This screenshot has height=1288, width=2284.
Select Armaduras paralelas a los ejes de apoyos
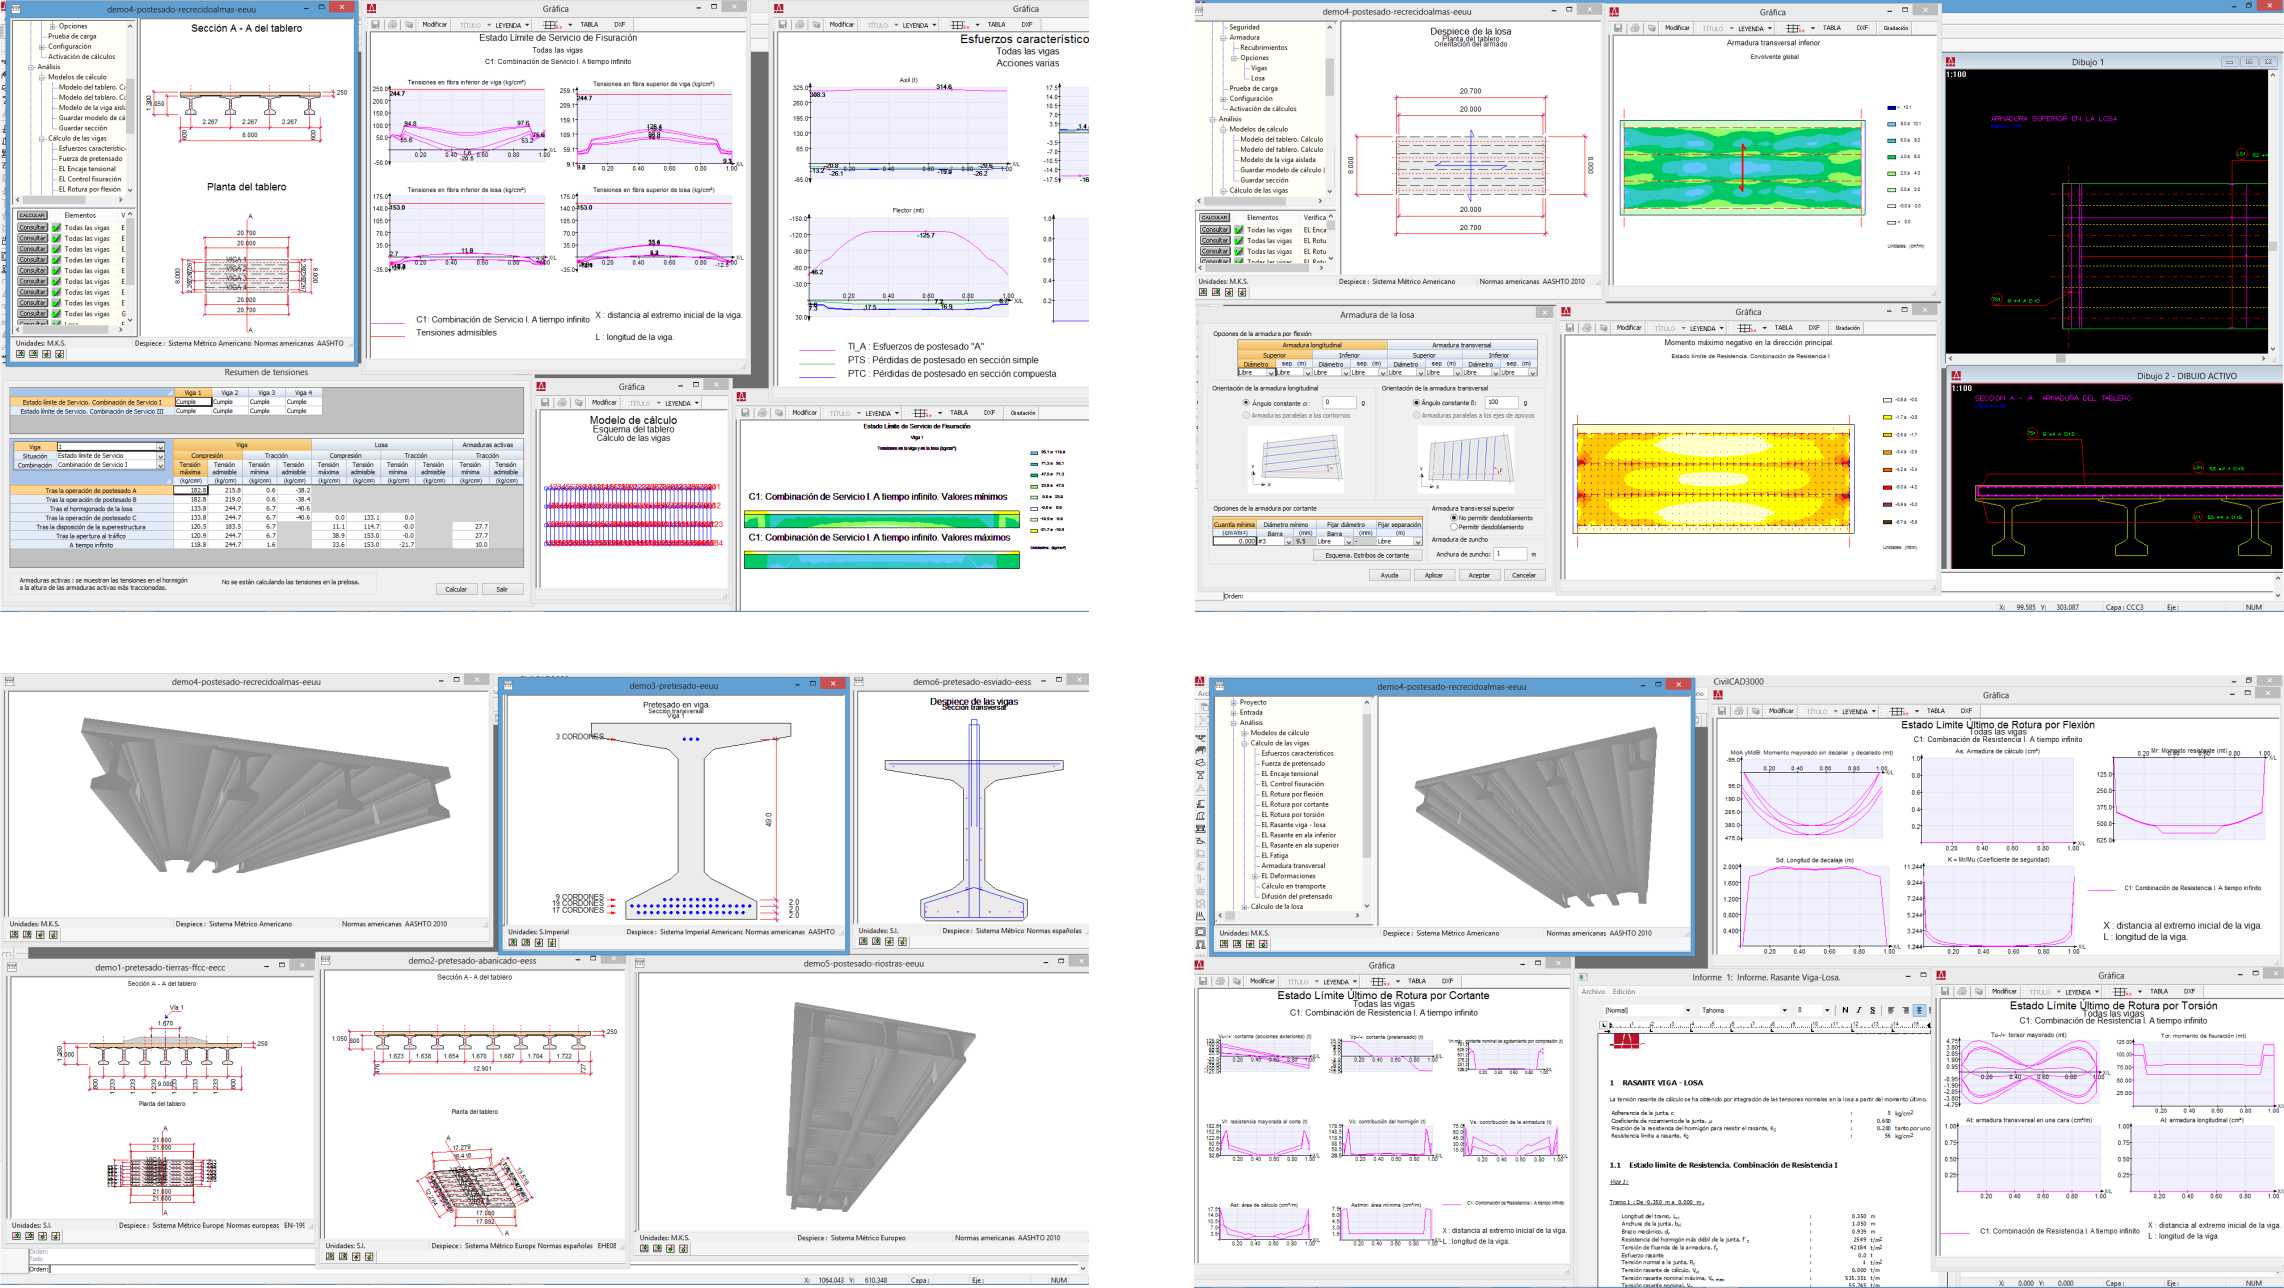[x=1416, y=415]
